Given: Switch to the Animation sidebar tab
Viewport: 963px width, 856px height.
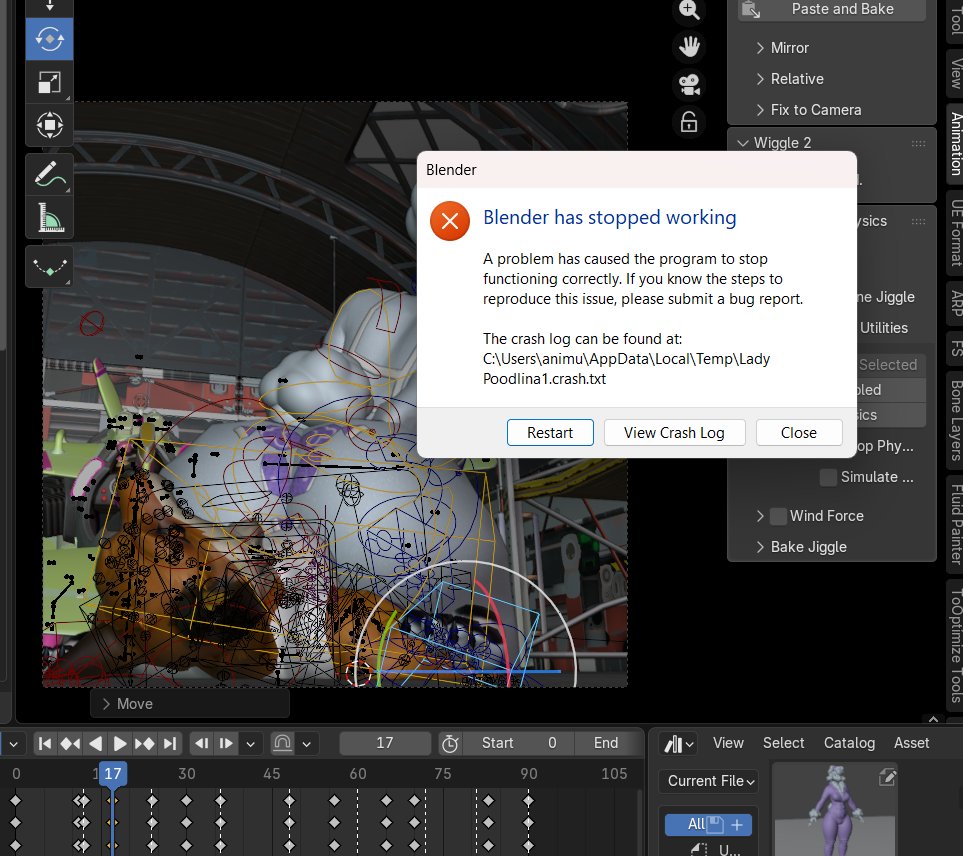Looking at the screenshot, I should click(x=955, y=144).
